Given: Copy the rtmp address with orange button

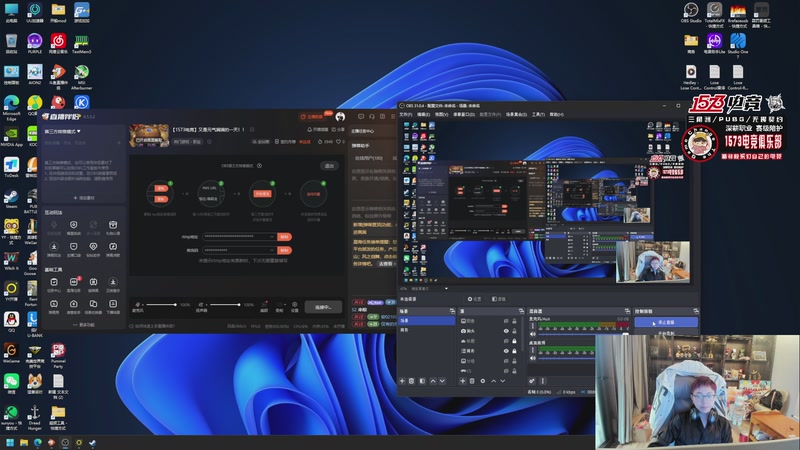Looking at the screenshot, I should (285, 236).
